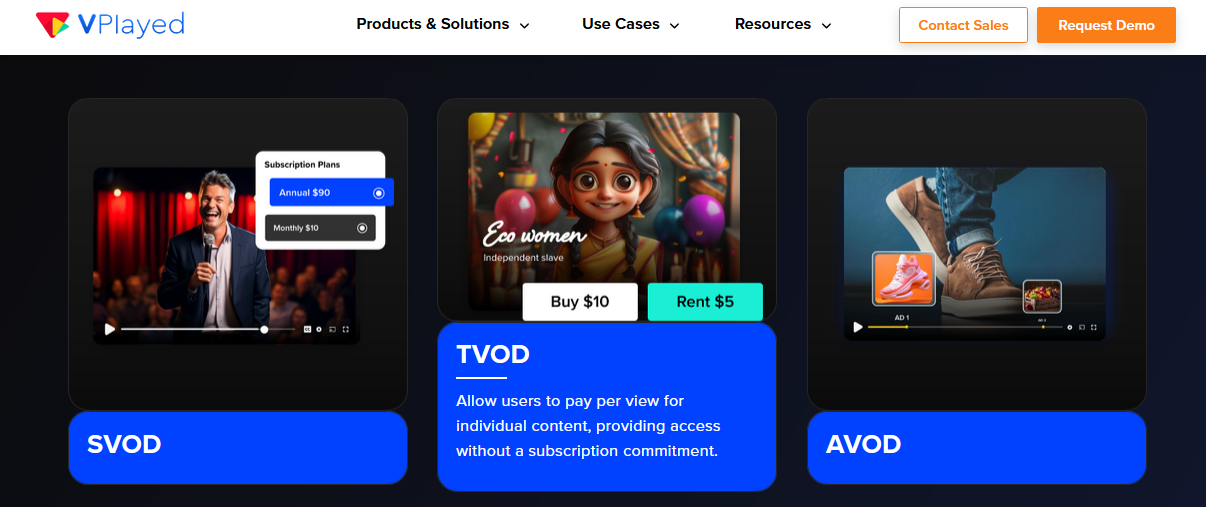Enter fullscreen on the comedian video player
This screenshot has height=507, width=1206.
click(345, 329)
